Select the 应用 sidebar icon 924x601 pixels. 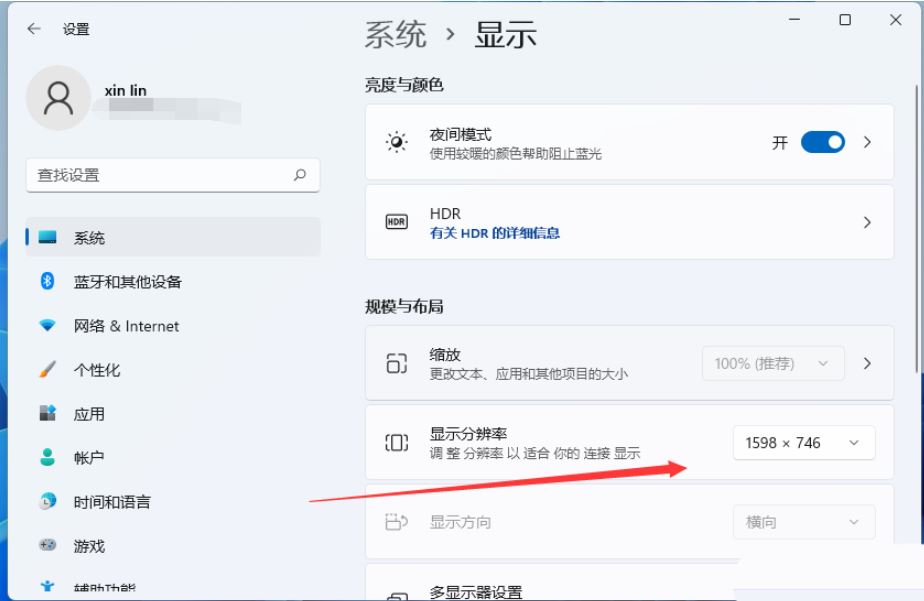pyautogui.click(x=49, y=414)
